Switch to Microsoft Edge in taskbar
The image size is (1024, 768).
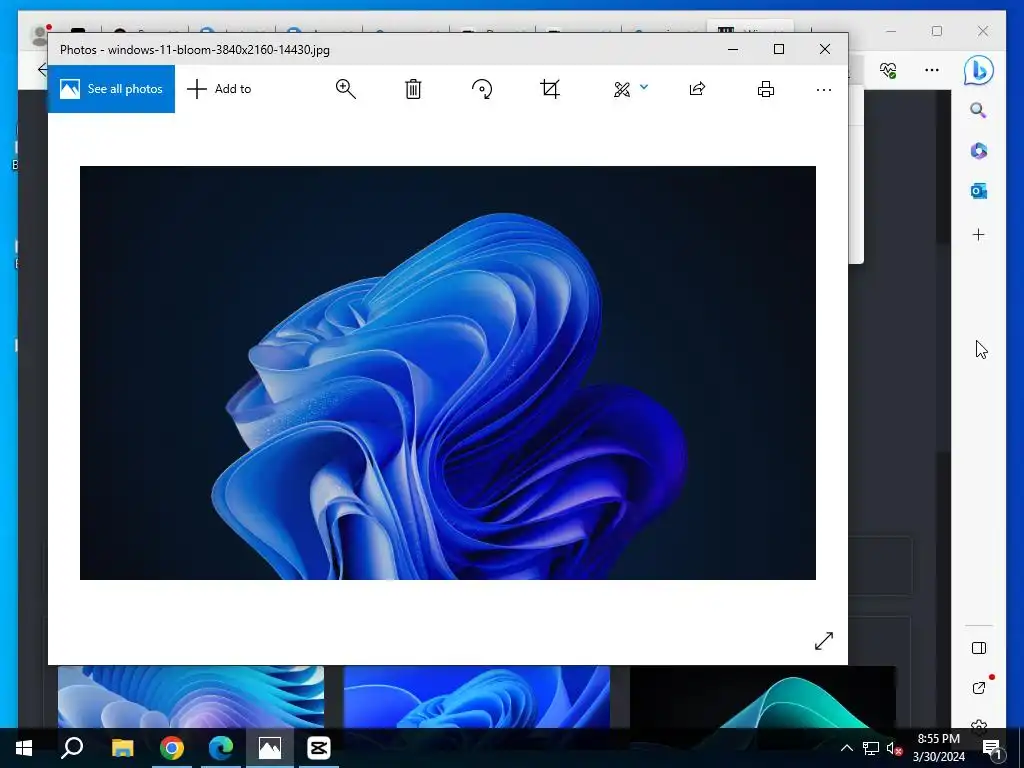point(221,748)
